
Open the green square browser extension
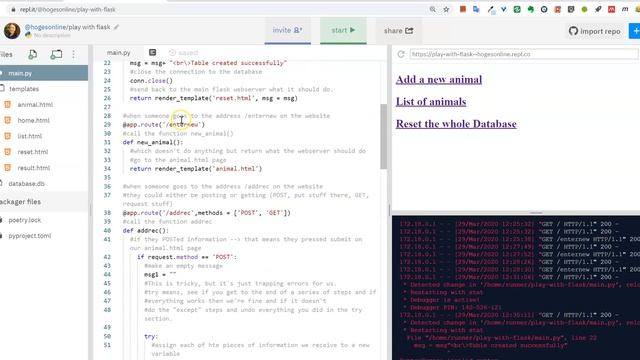tap(517, 9)
